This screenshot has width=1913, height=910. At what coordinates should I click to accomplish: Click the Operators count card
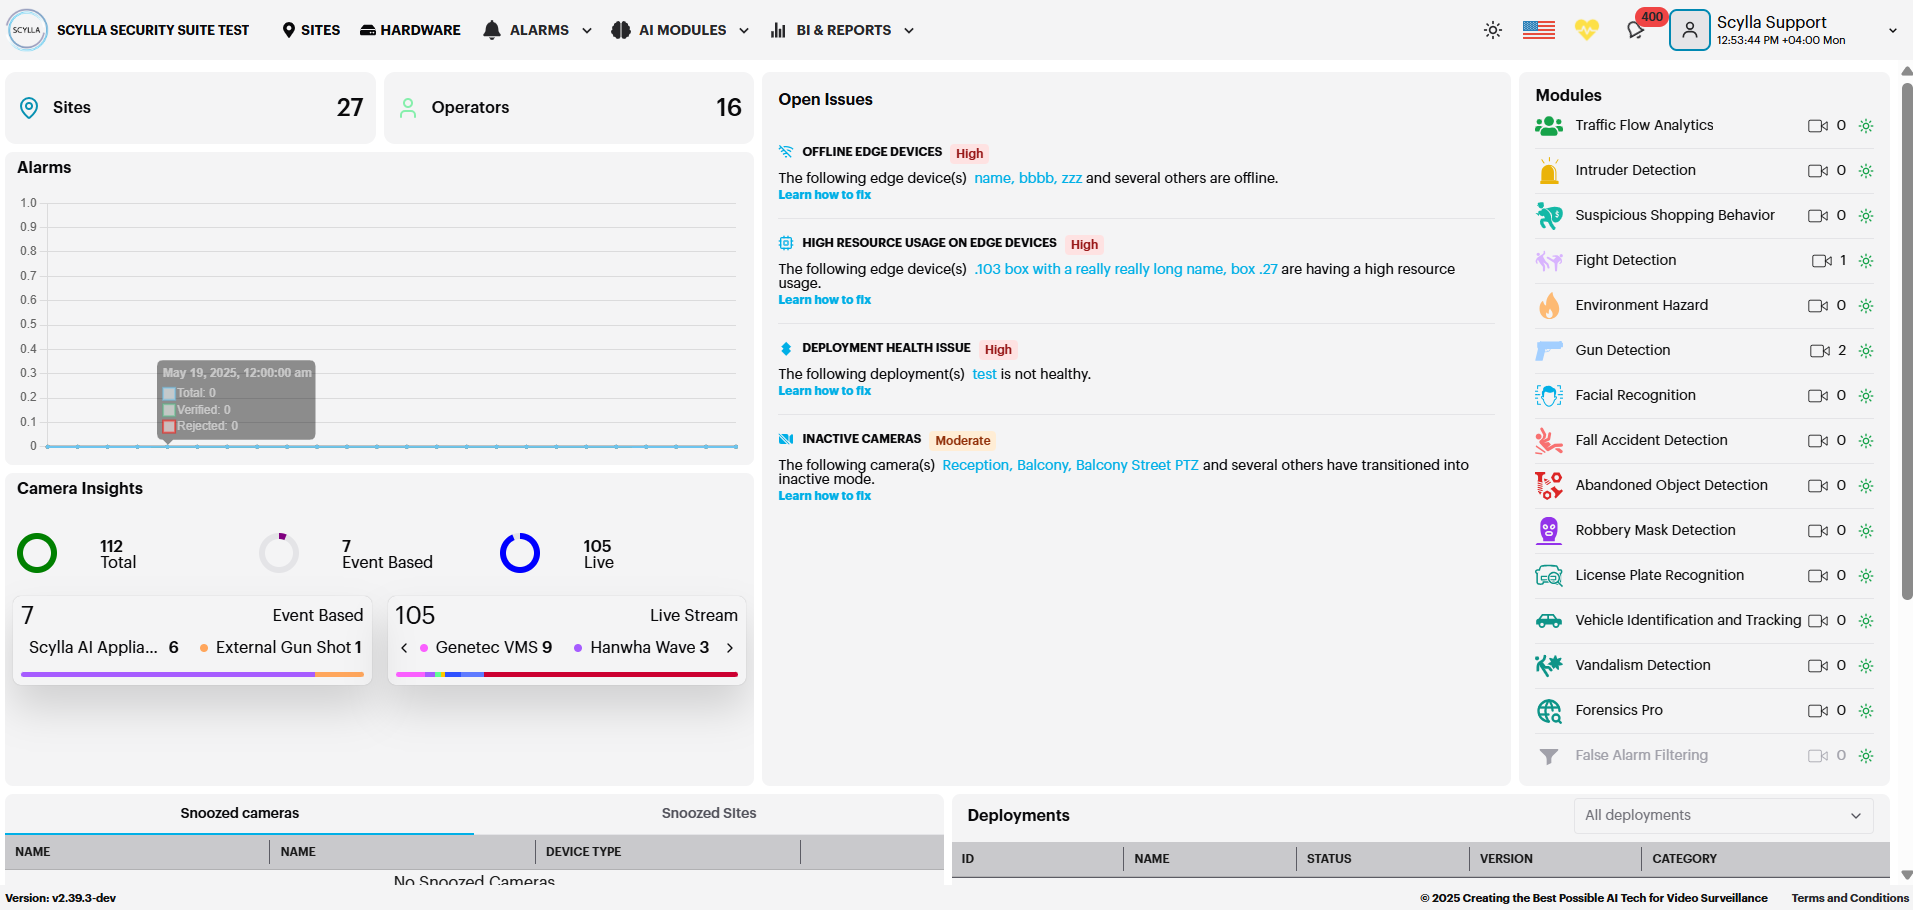568,108
